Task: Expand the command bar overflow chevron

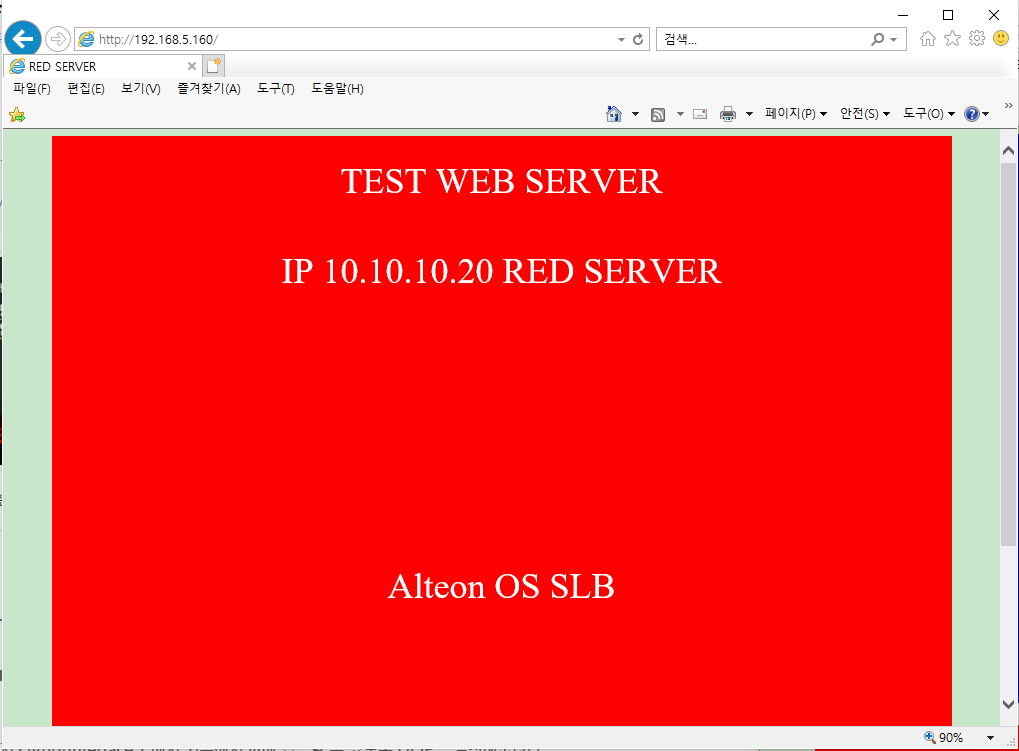Action: tap(1009, 105)
